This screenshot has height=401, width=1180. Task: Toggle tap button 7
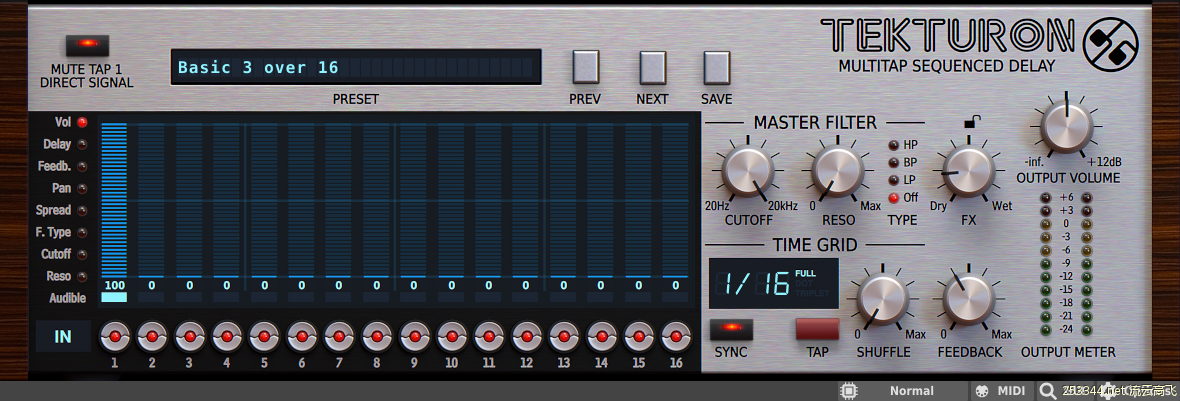[x=339, y=337]
